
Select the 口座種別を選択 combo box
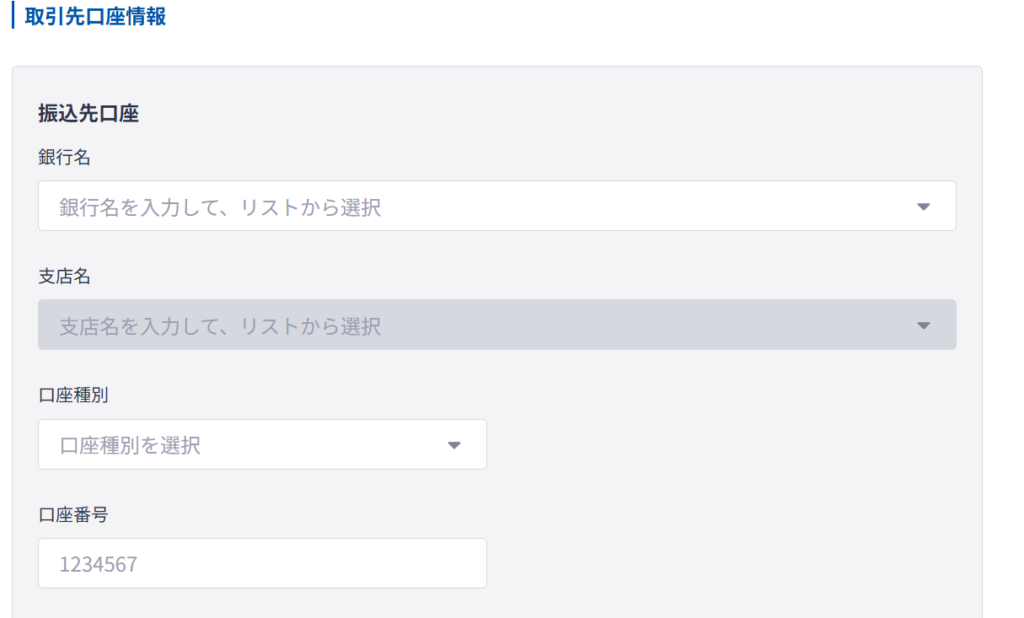263,444
